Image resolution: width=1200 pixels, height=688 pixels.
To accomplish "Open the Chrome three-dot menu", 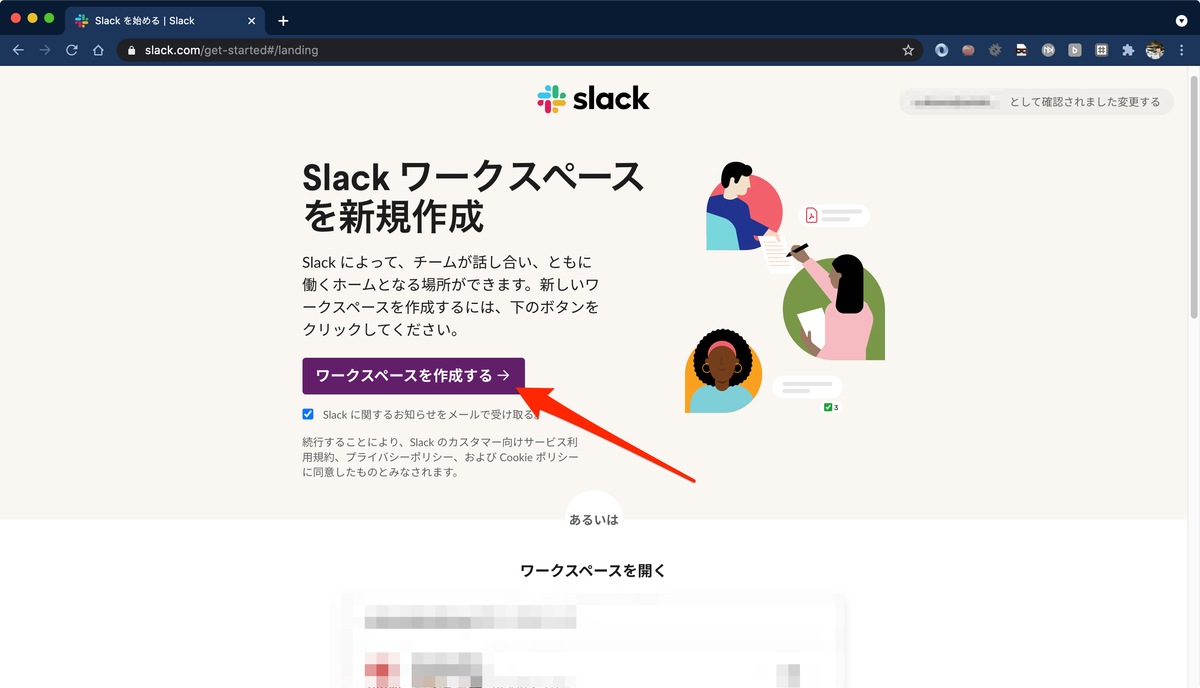I will pyautogui.click(x=1182, y=50).
